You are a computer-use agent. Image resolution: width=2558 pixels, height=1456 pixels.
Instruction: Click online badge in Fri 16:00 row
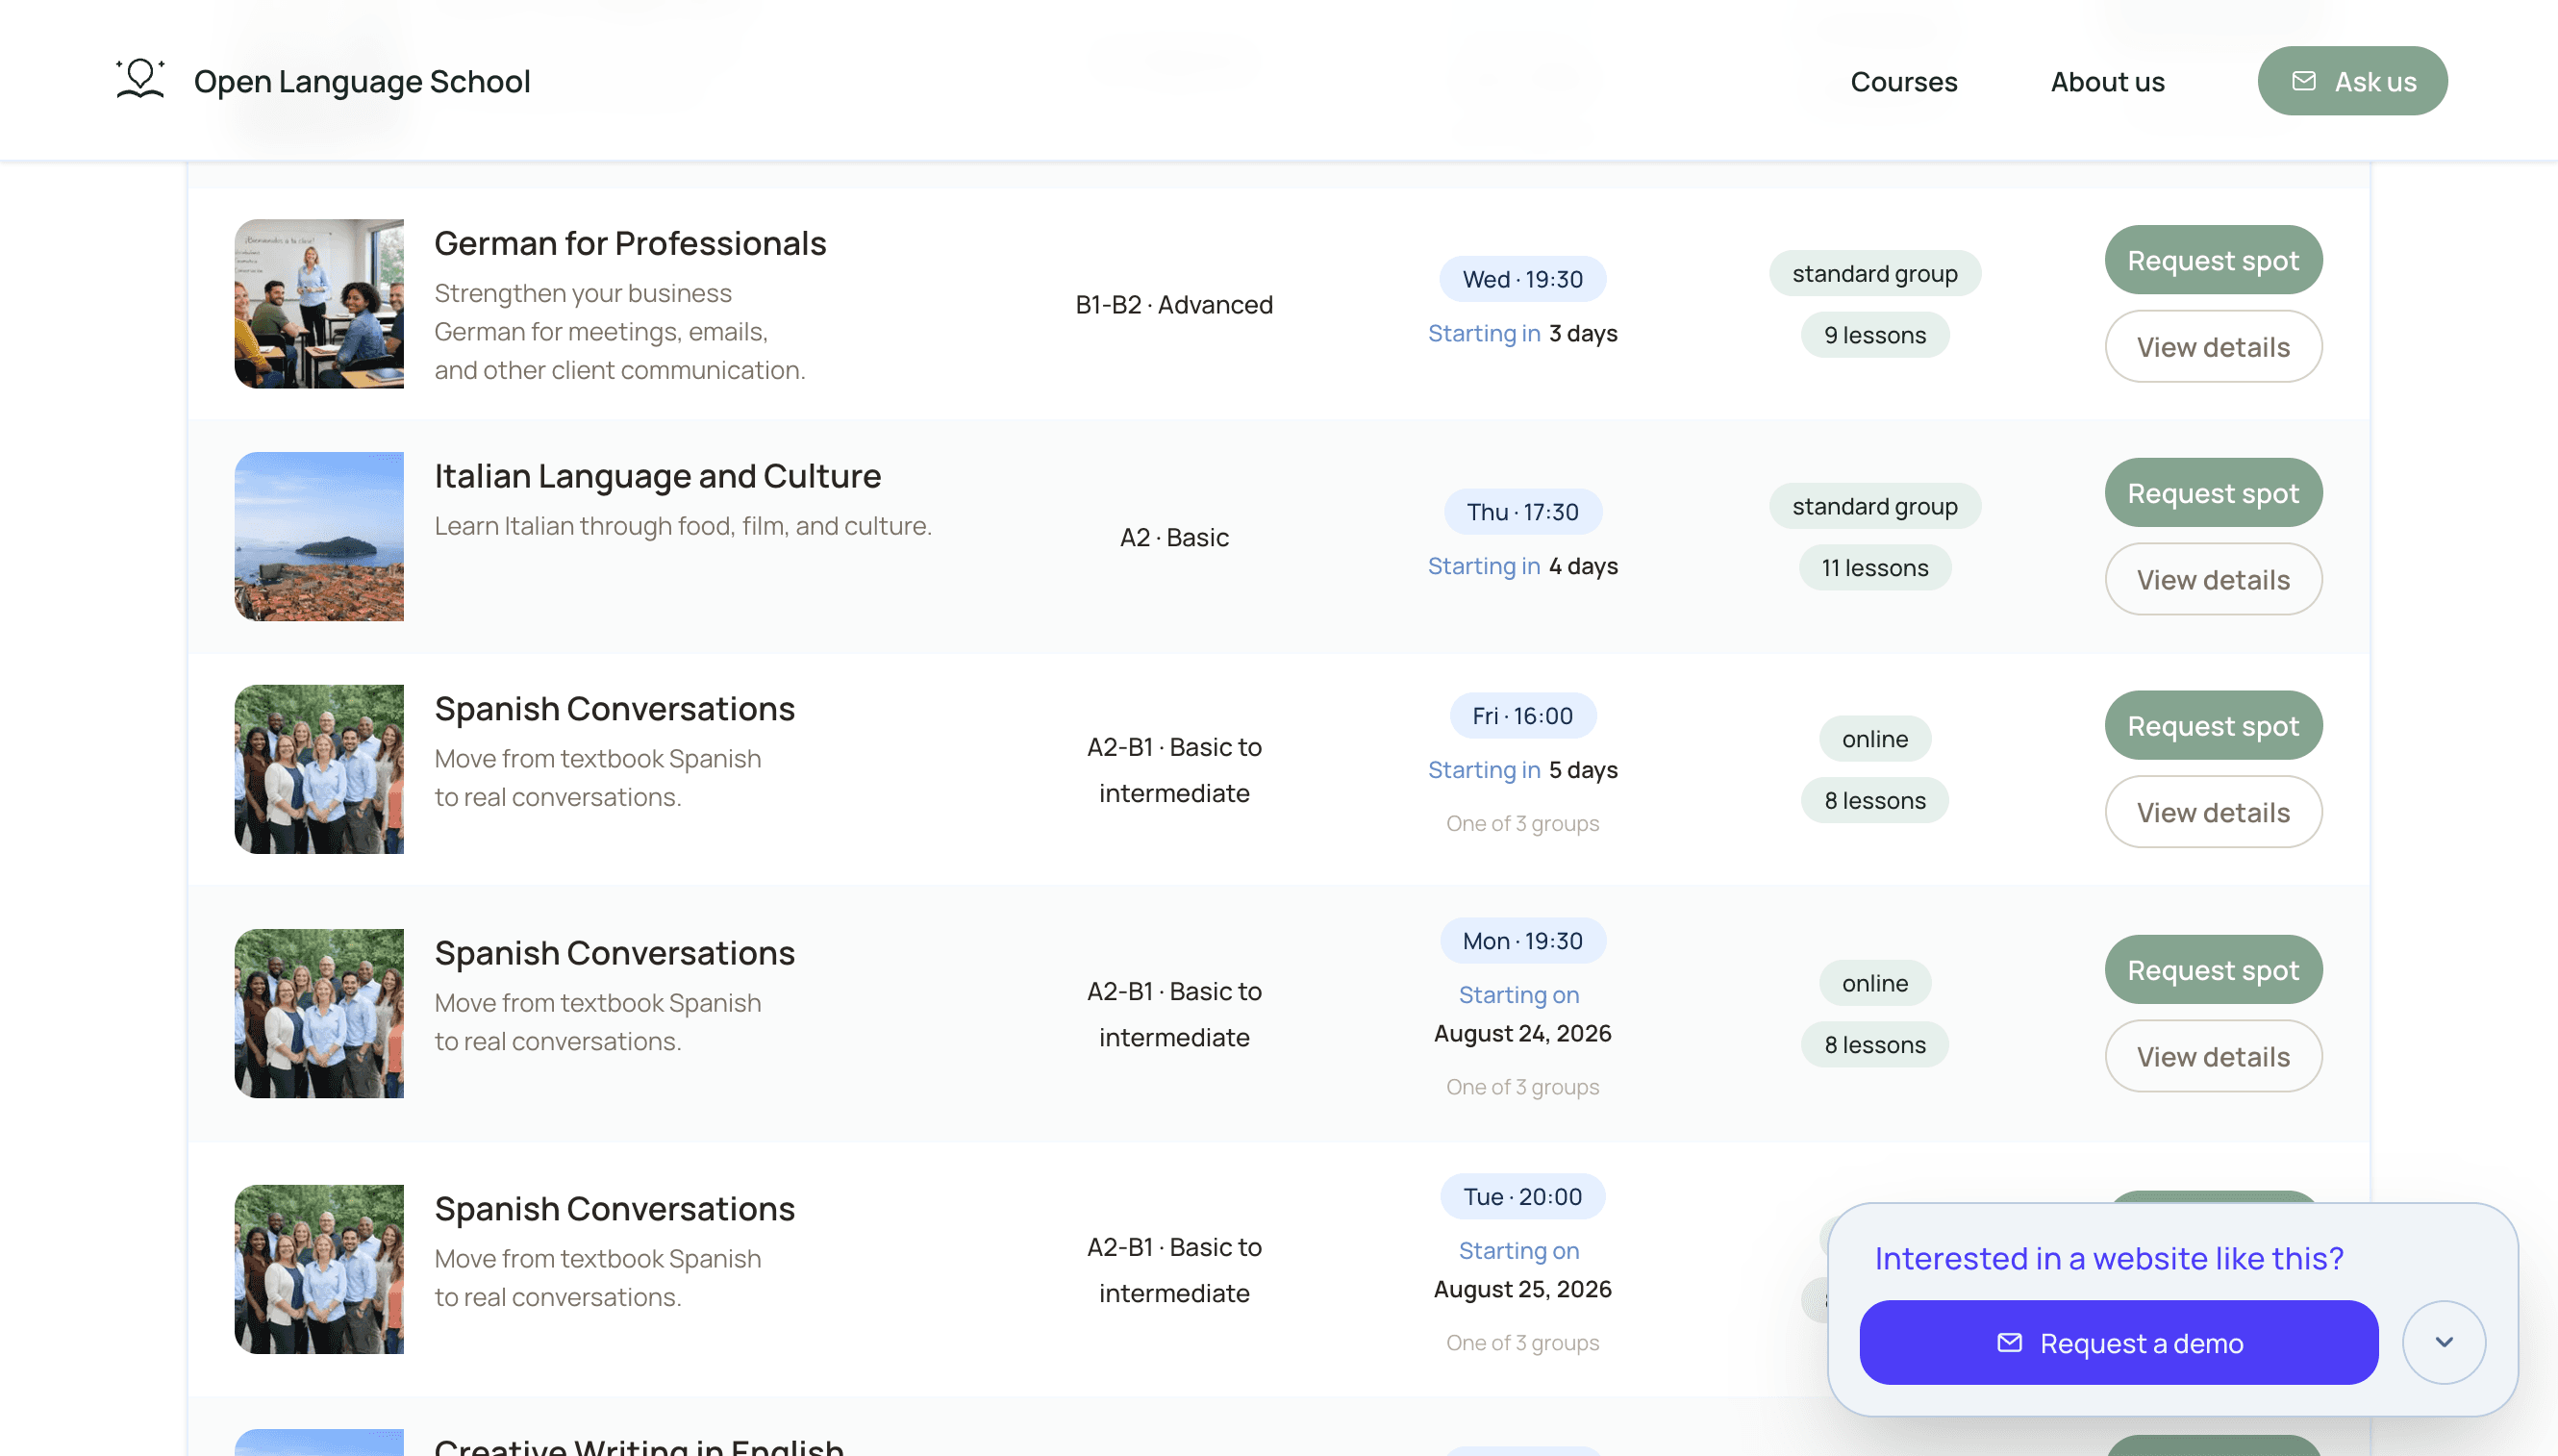click(1874, 739)
